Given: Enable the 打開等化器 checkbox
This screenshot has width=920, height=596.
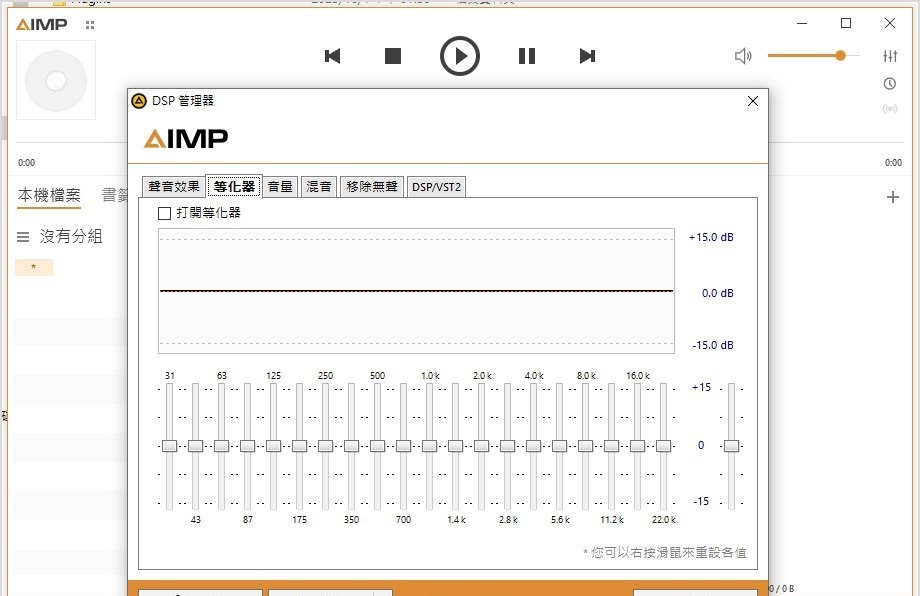Looking at the screenshot, I should [x=165, y=213].
